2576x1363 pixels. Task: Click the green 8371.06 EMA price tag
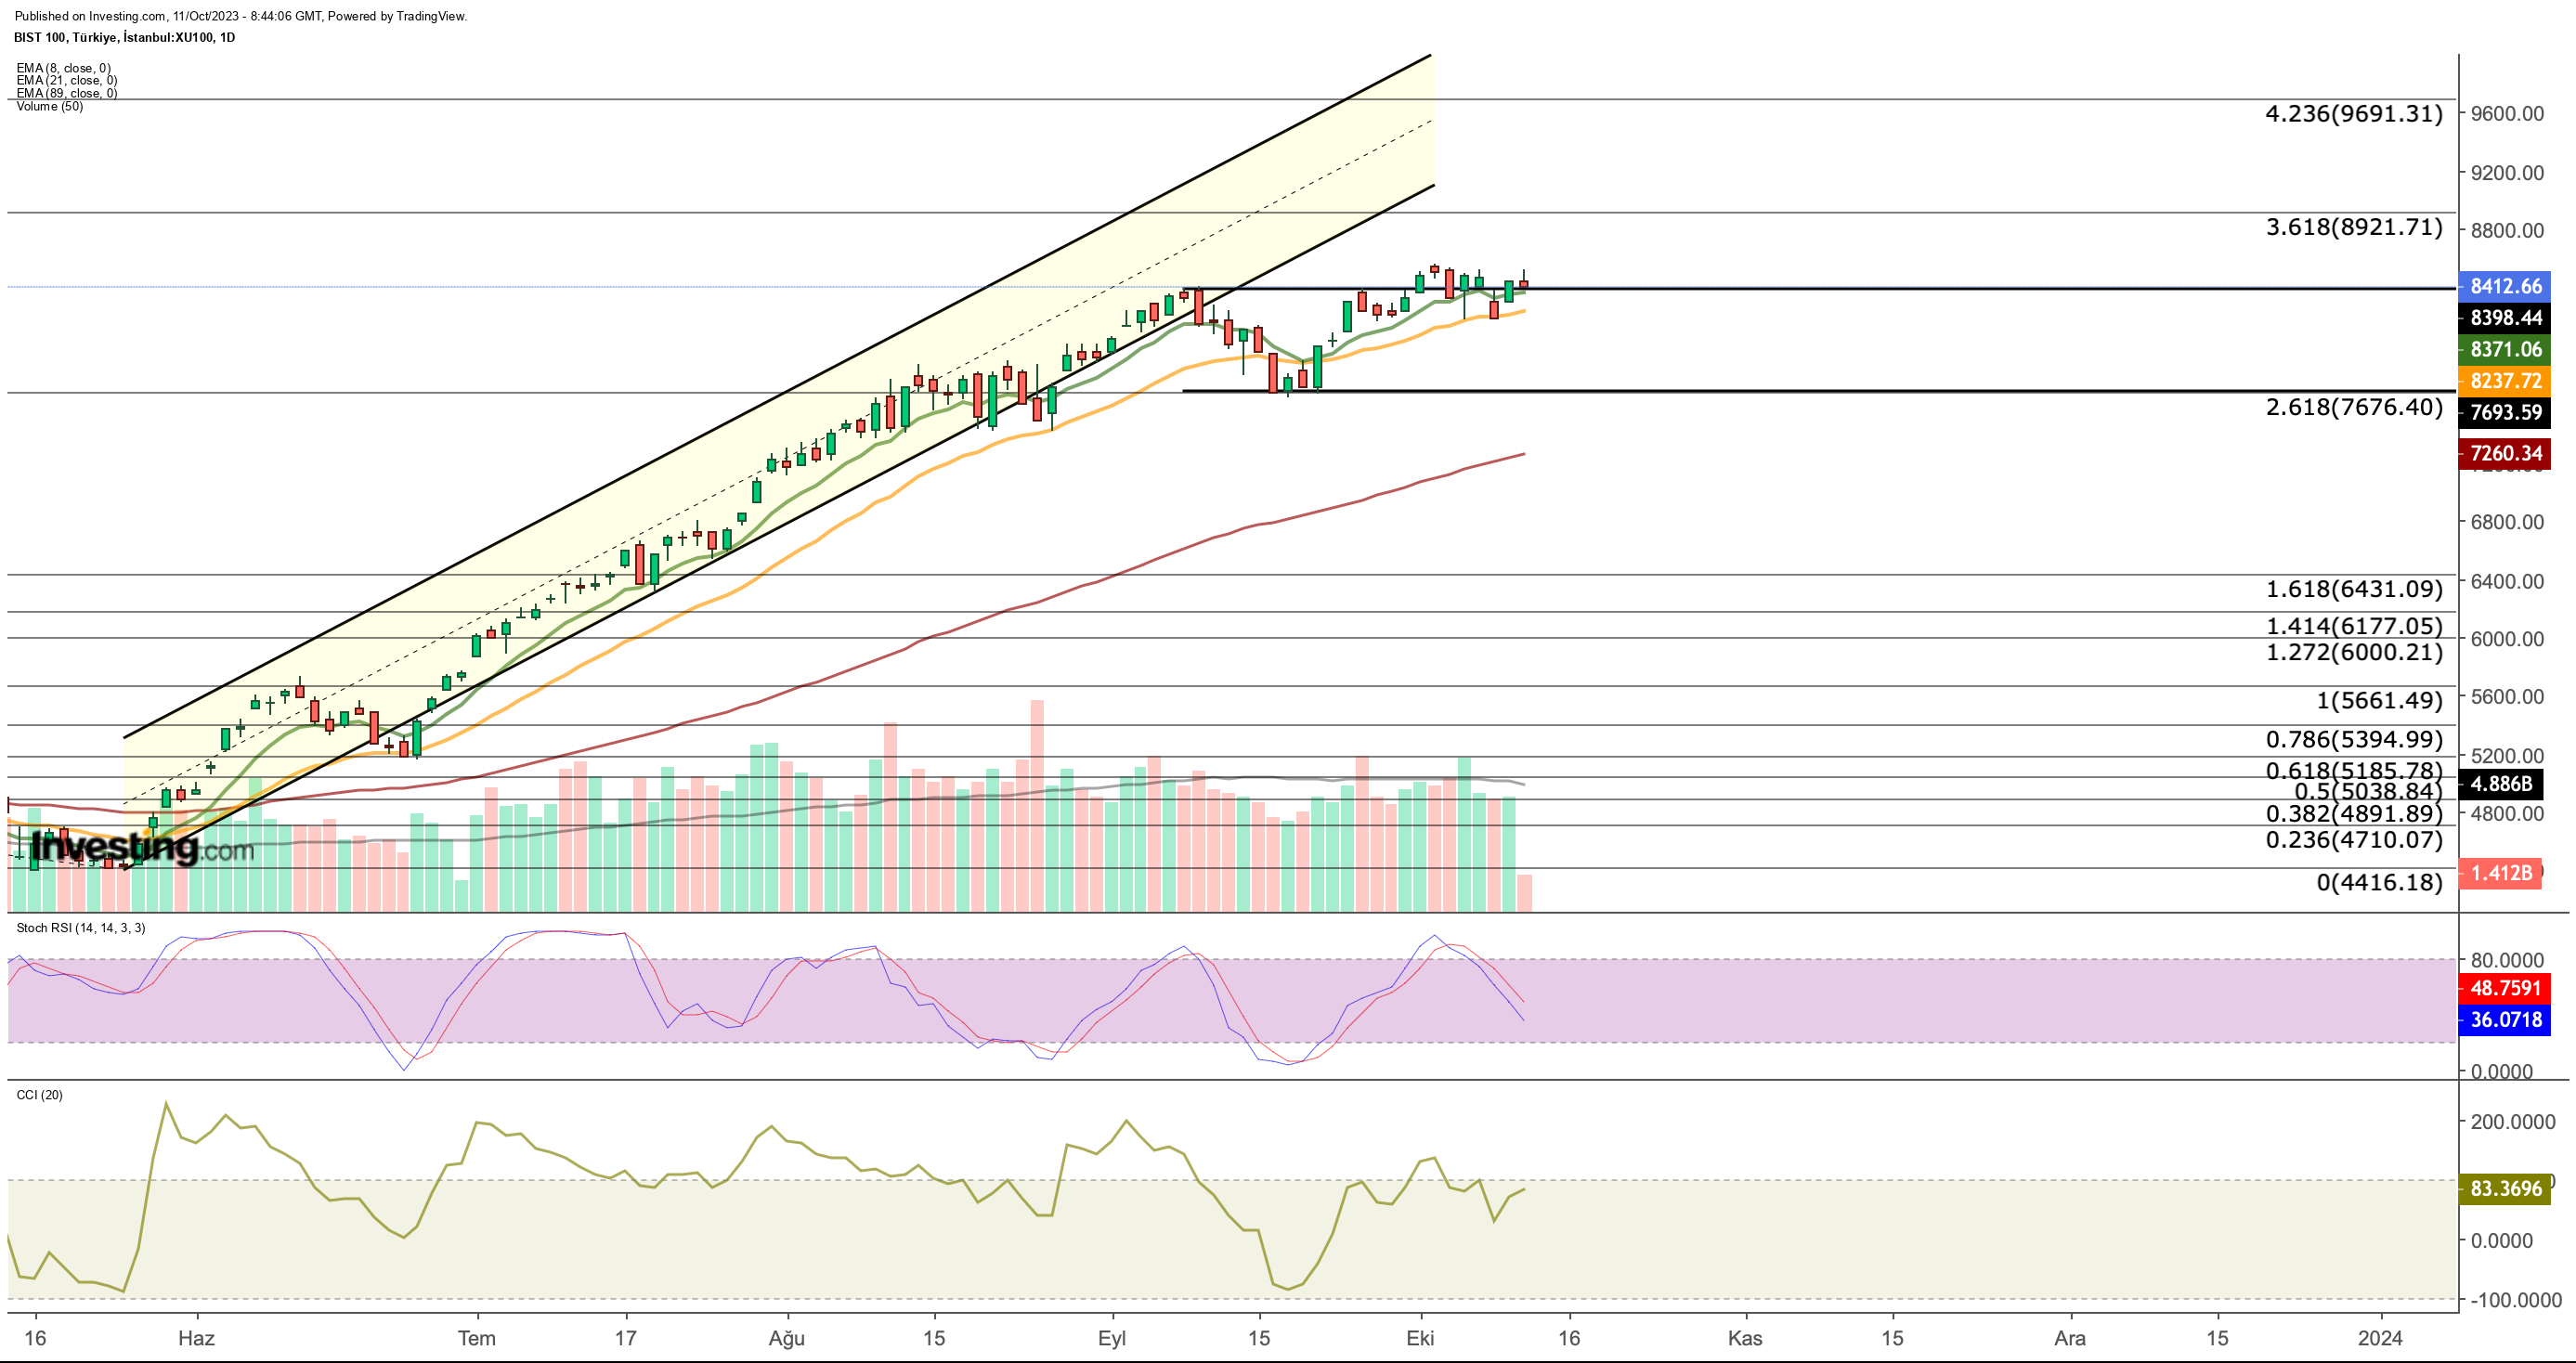2505,349
